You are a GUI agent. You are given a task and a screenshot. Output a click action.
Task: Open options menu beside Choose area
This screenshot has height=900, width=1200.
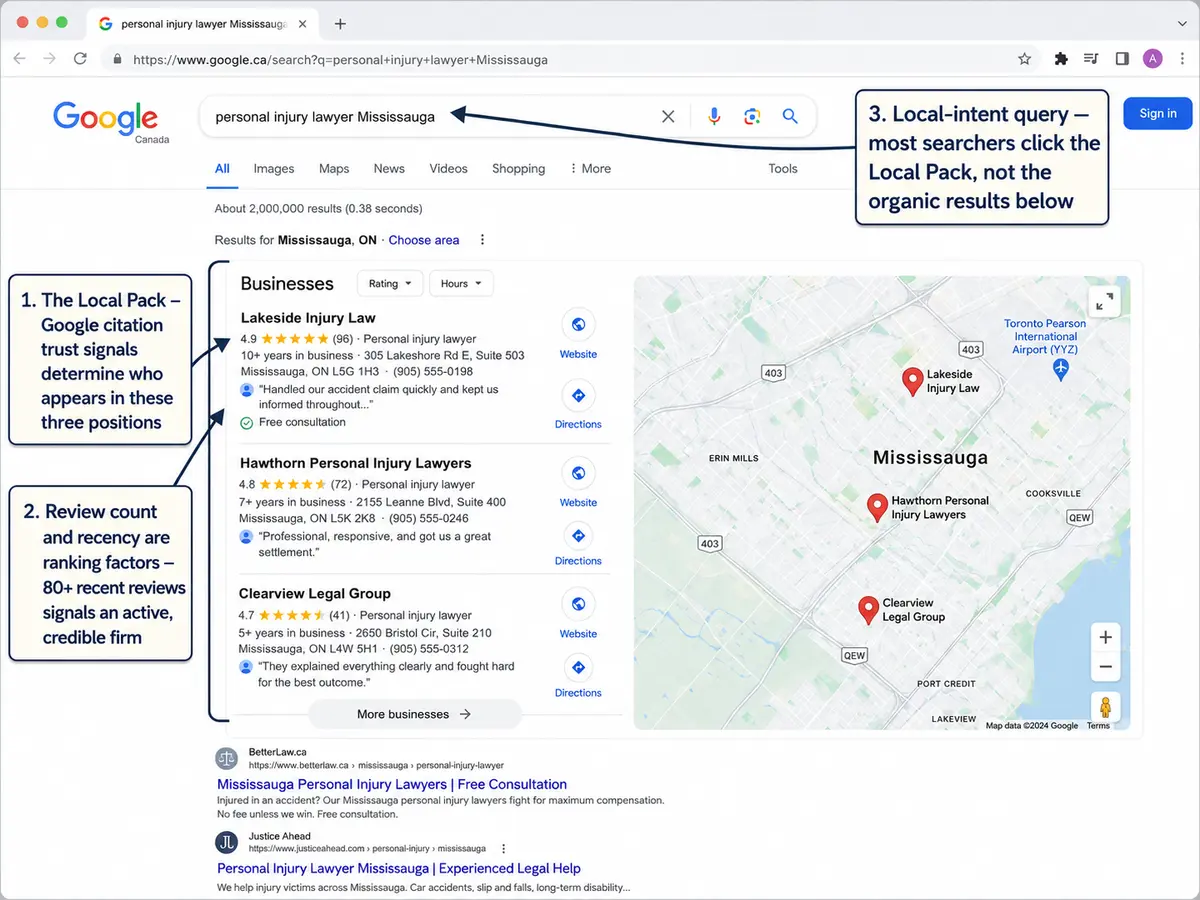tap(483, 240)
